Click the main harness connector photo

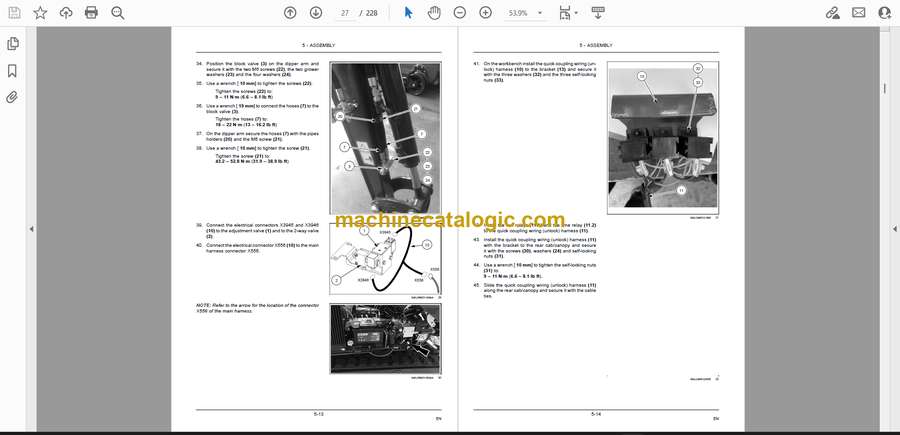386,339
